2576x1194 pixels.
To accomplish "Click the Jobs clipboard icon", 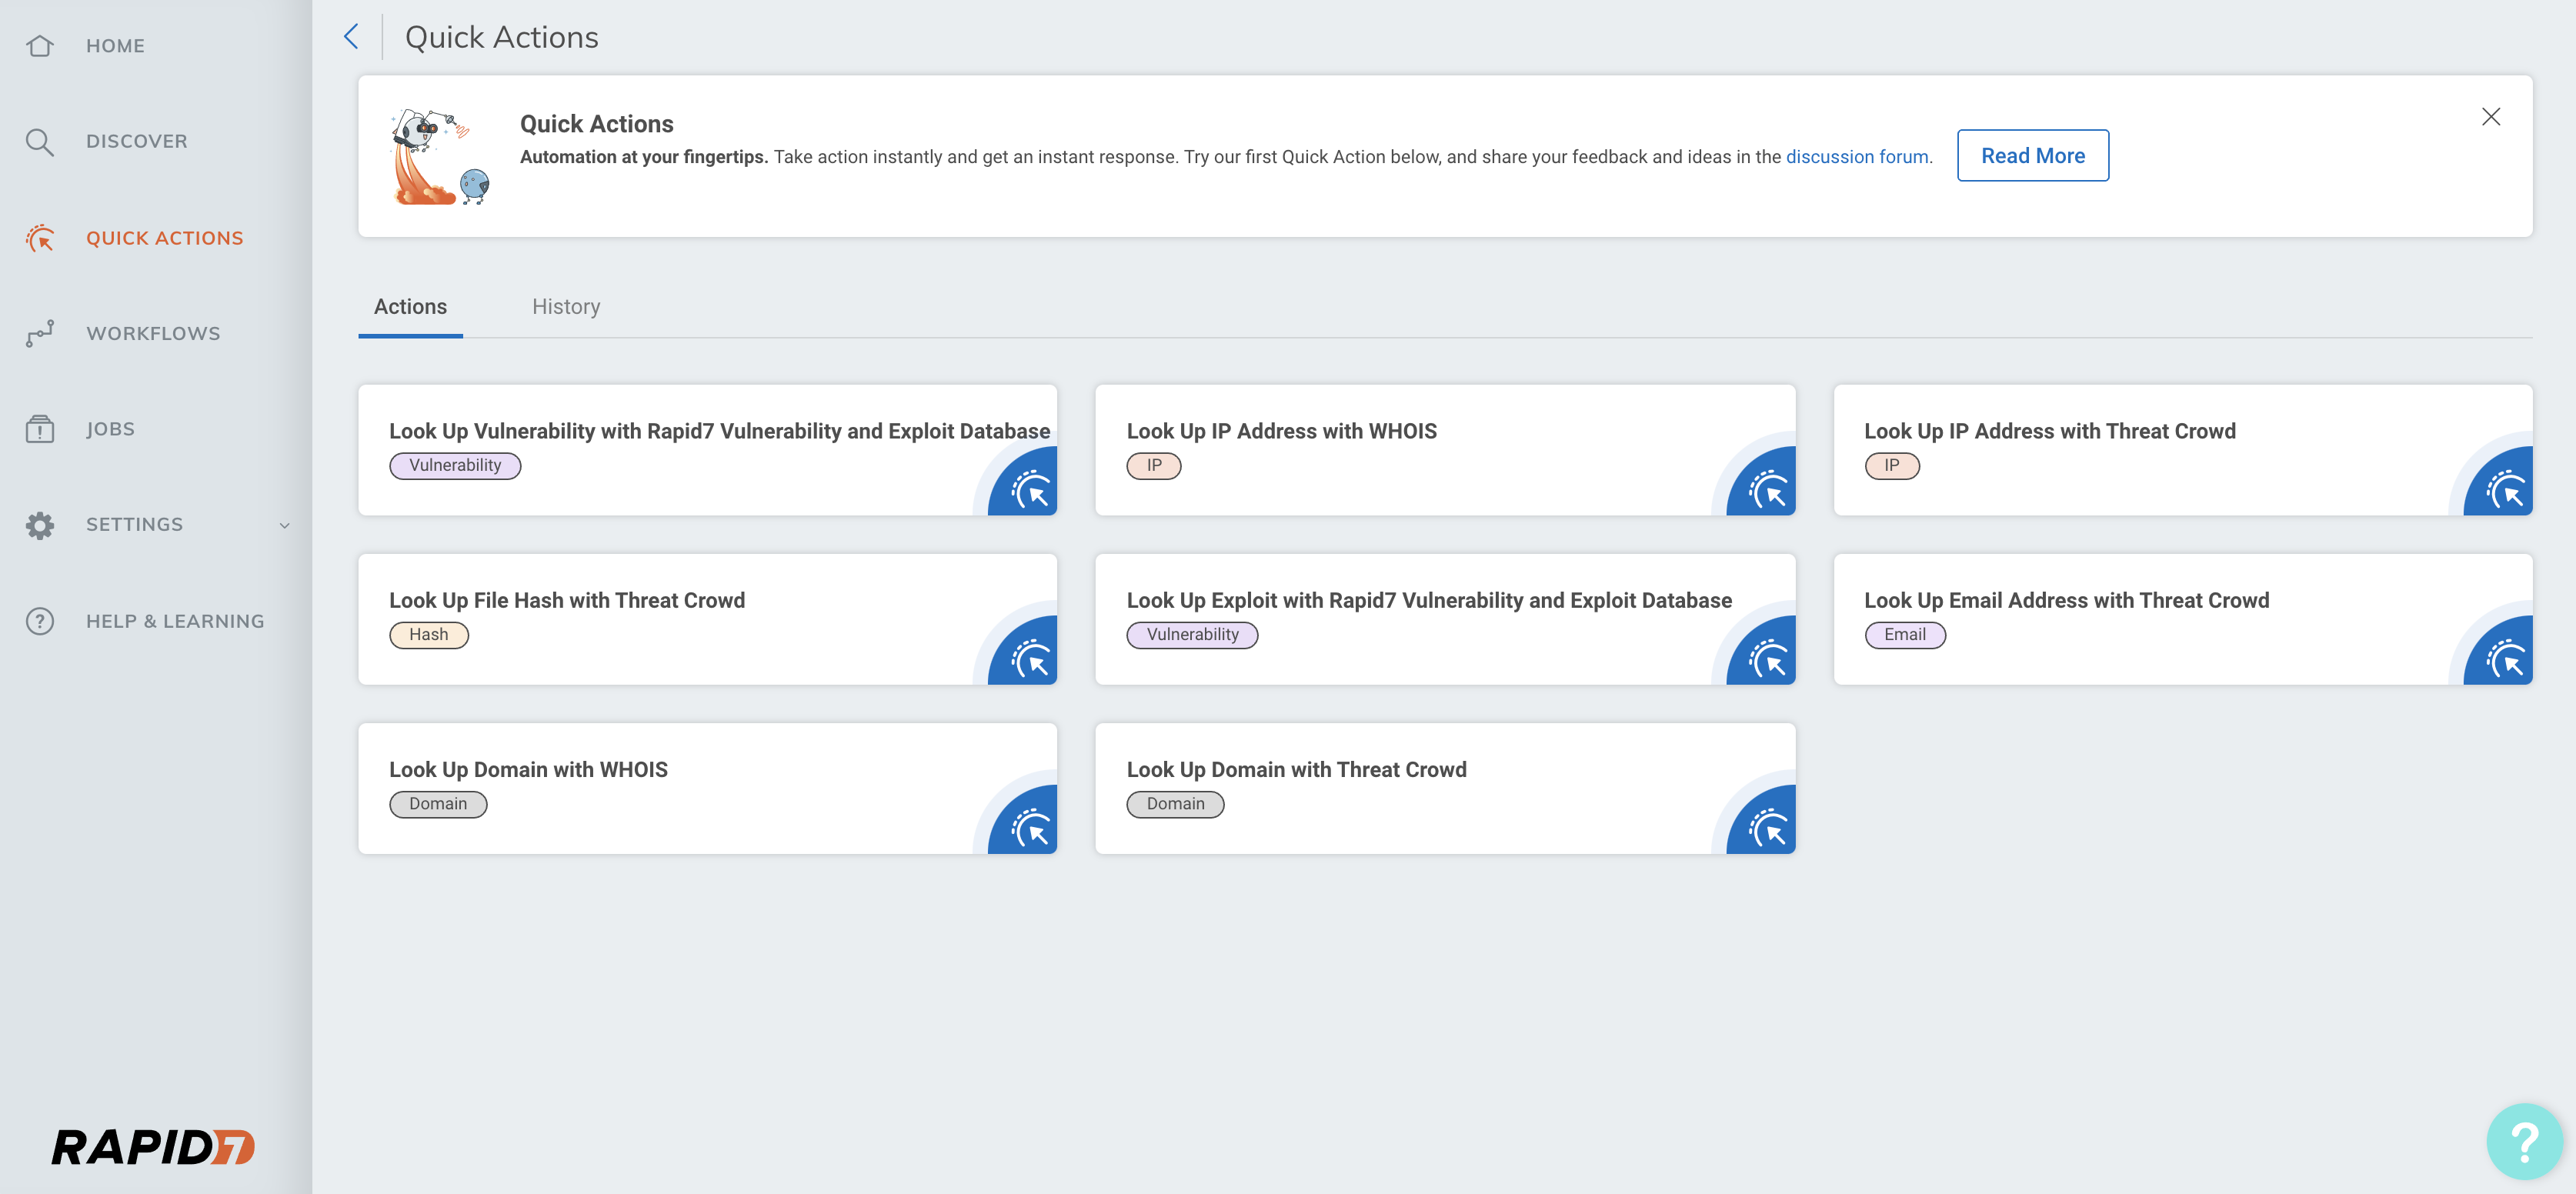I will click(x=40, y=429).
